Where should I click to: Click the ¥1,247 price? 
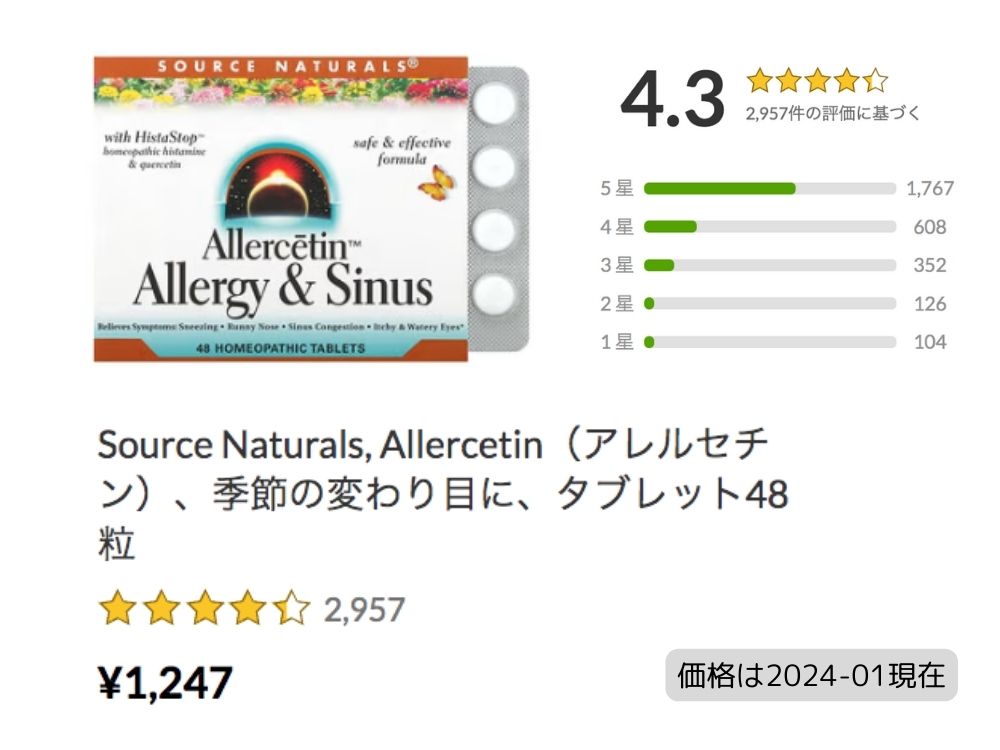[x=165, y=683]
